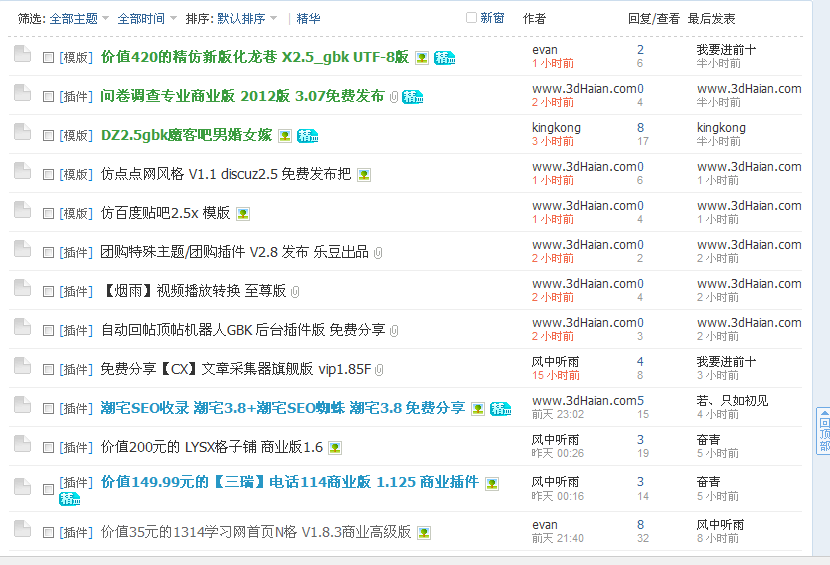View author evan on 价值420的精仿新版化龙巷 row
The image size is (830, 565).
[545, 50]
